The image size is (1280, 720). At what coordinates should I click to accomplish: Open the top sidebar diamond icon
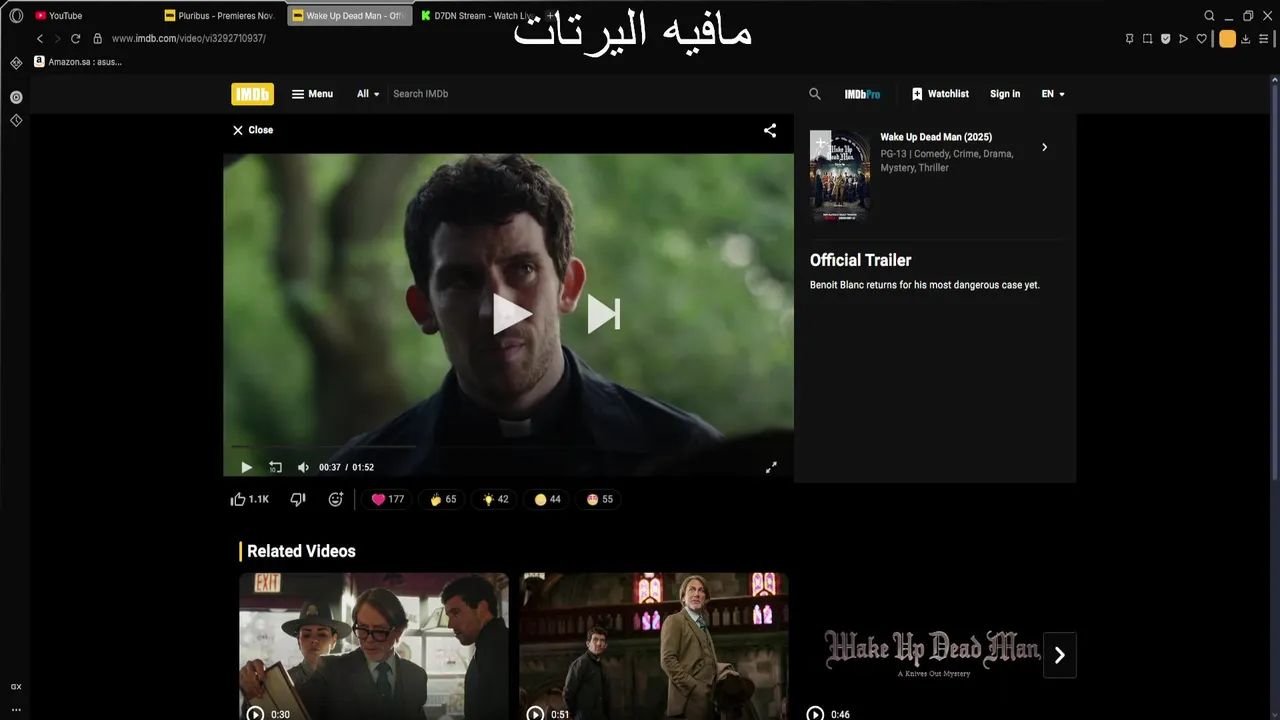pyautogui.click(x=16, y=62)
